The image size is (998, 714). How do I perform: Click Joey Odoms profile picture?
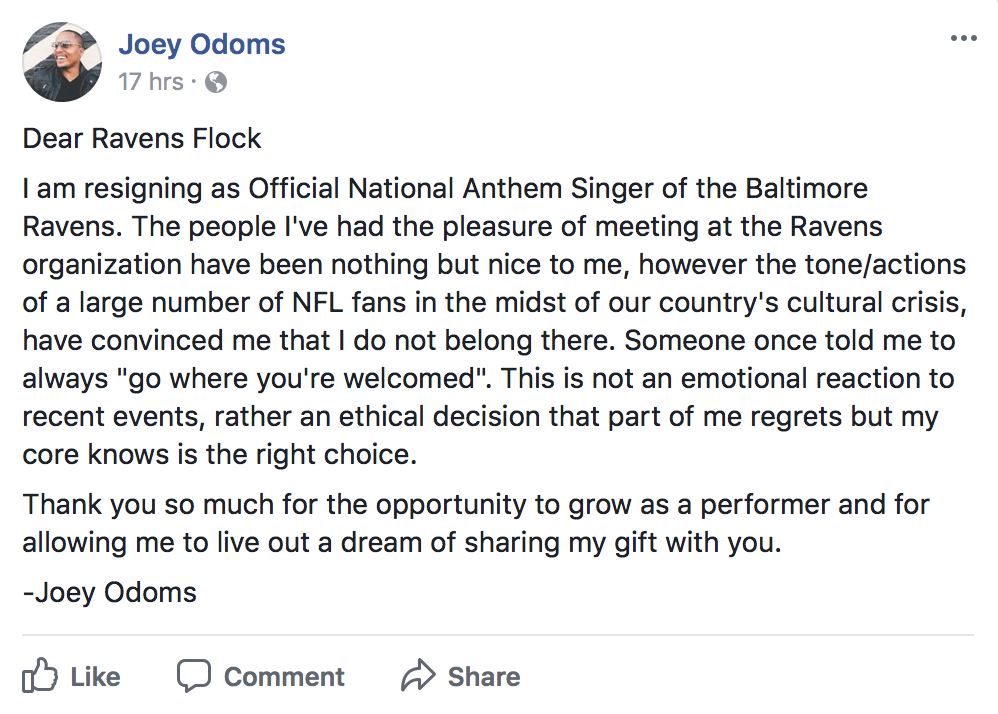(62, 62)
